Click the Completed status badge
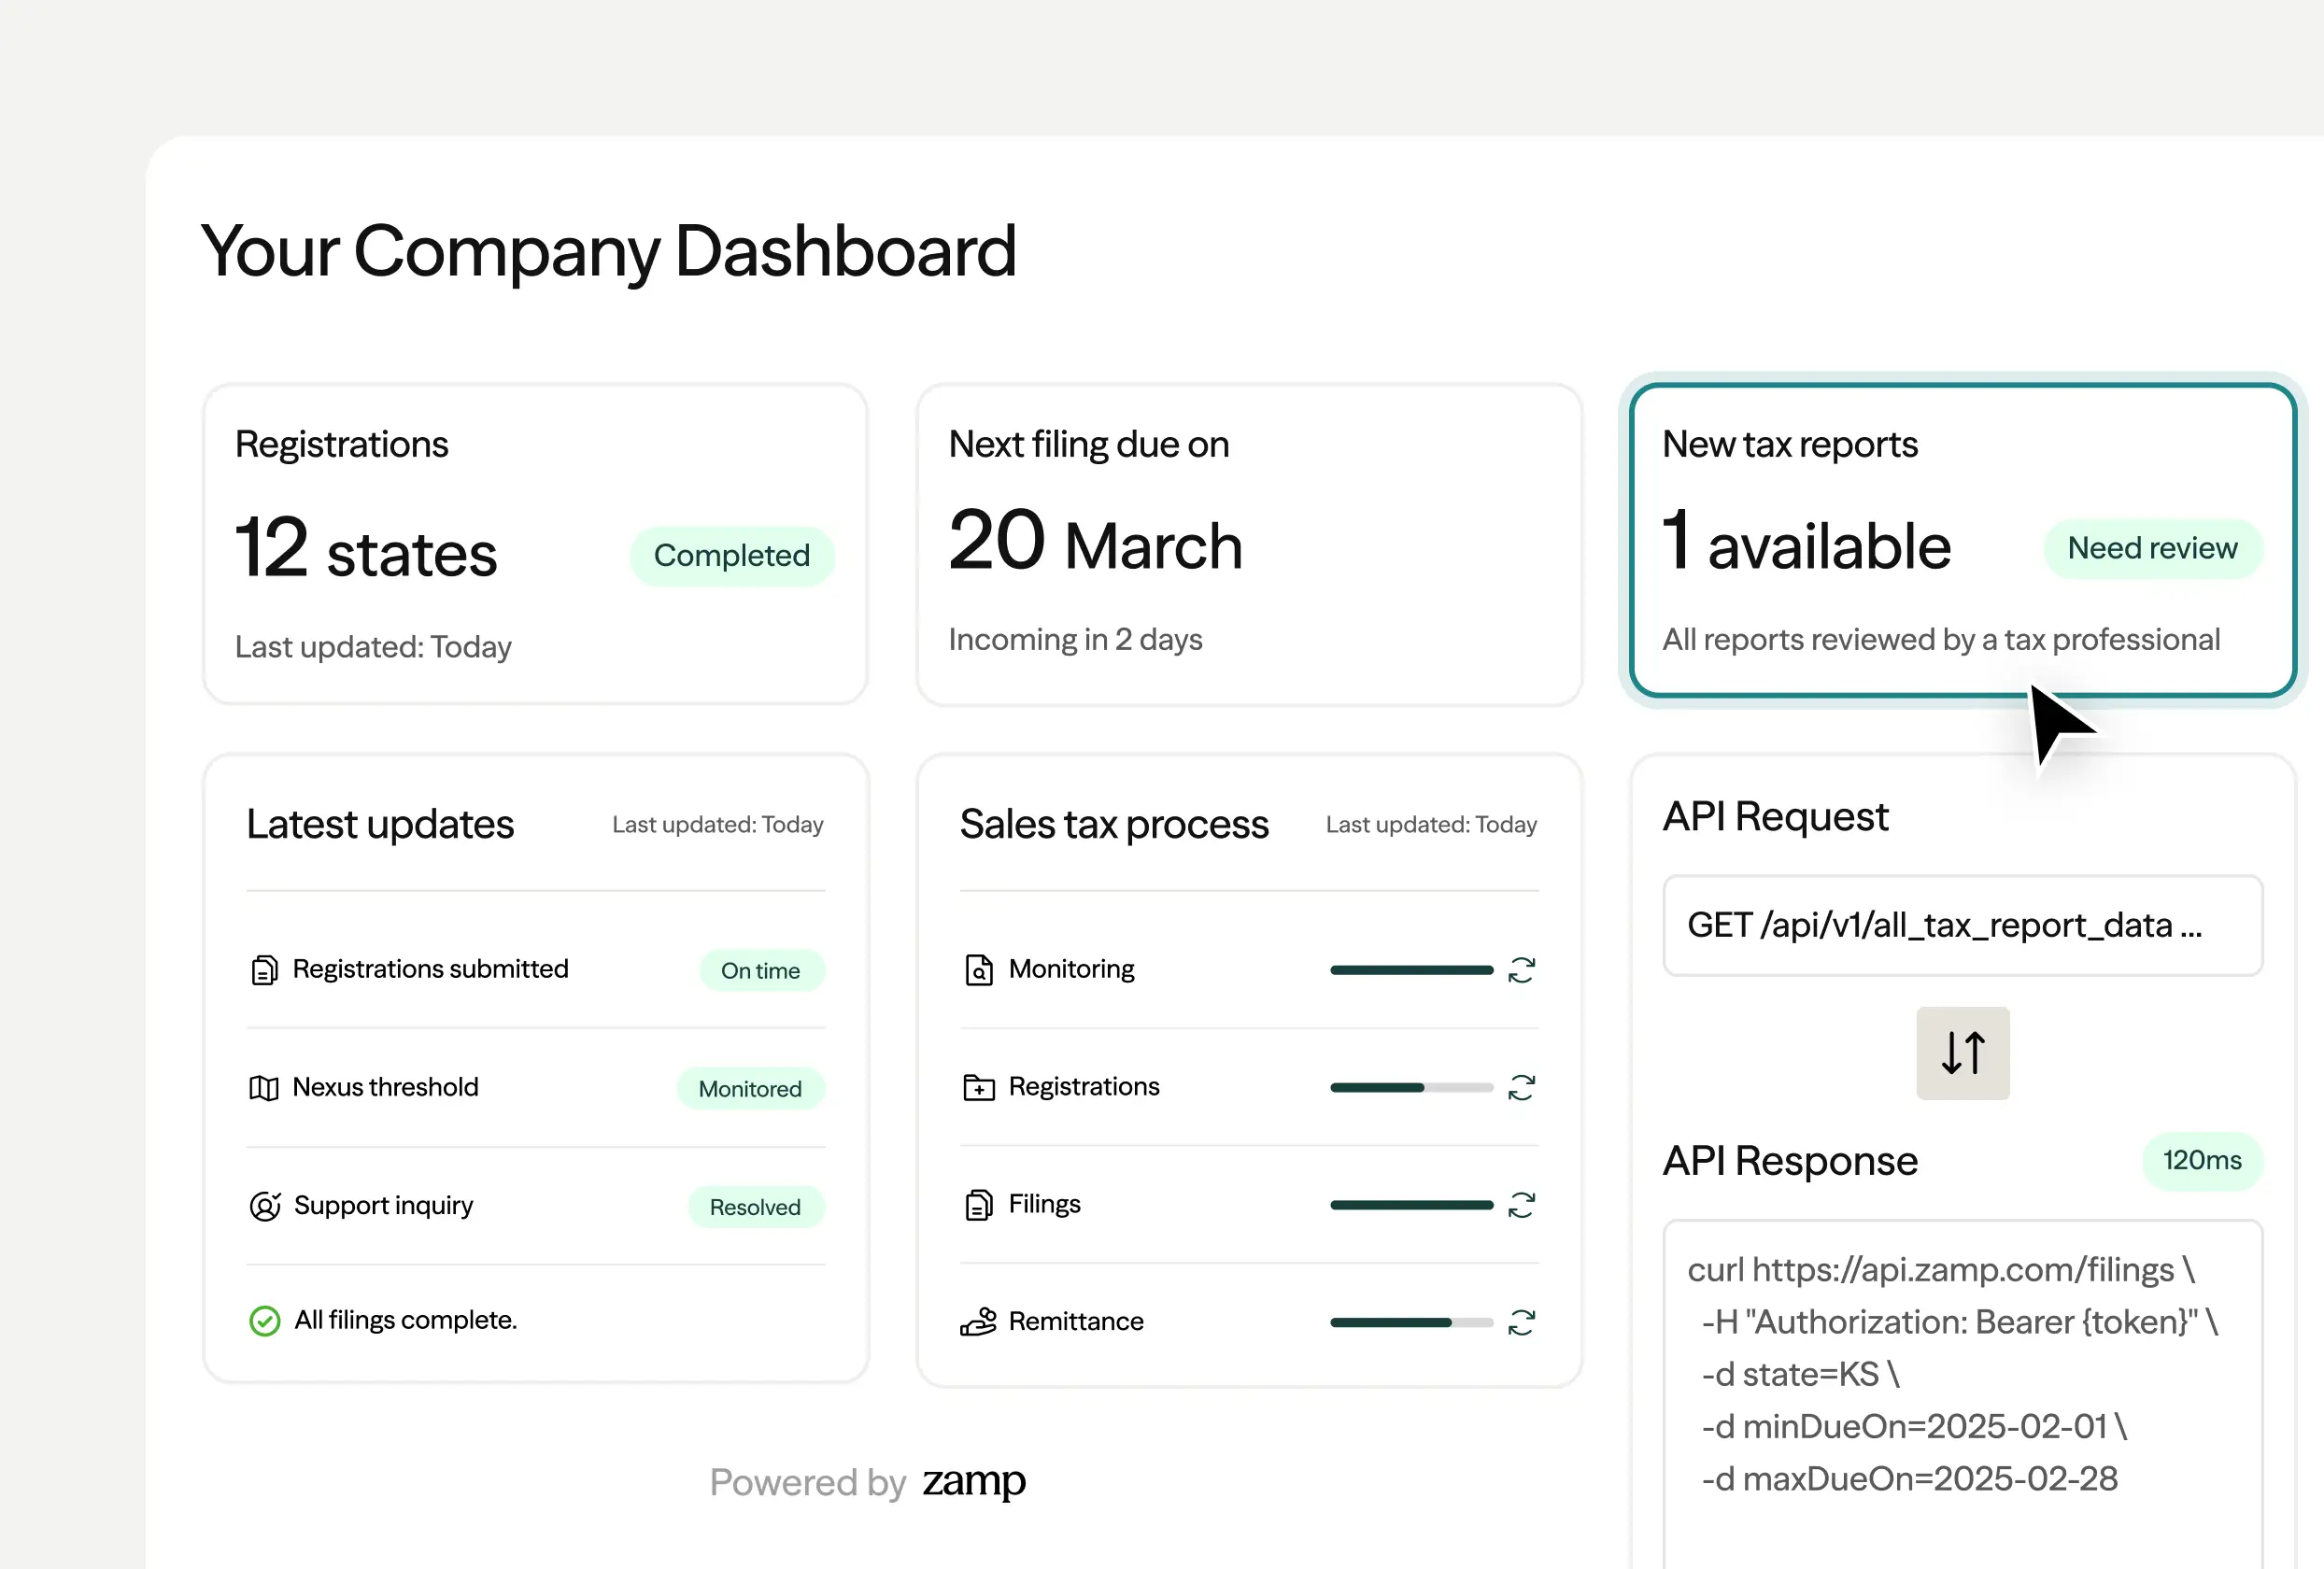Viewport: 2324px width, 1569px height. (x=731, y=555)
